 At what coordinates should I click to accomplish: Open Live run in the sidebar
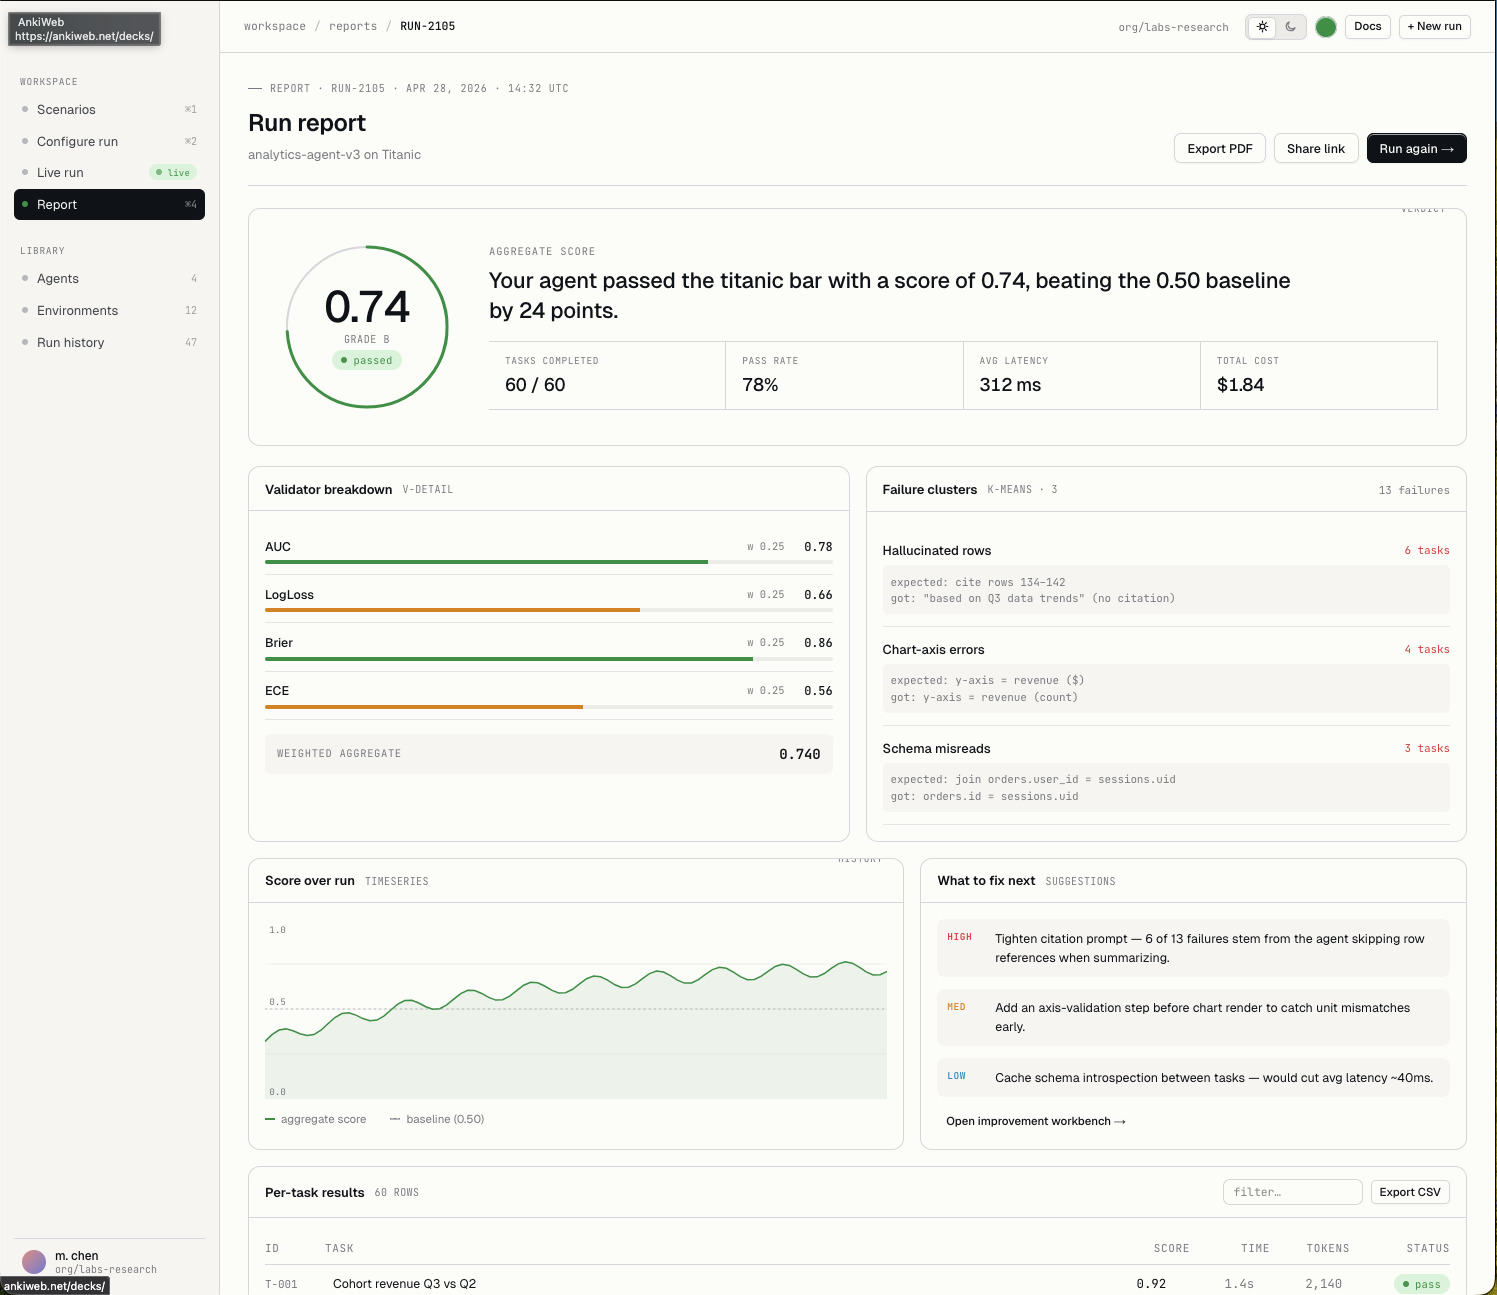(x=109, y=172)
